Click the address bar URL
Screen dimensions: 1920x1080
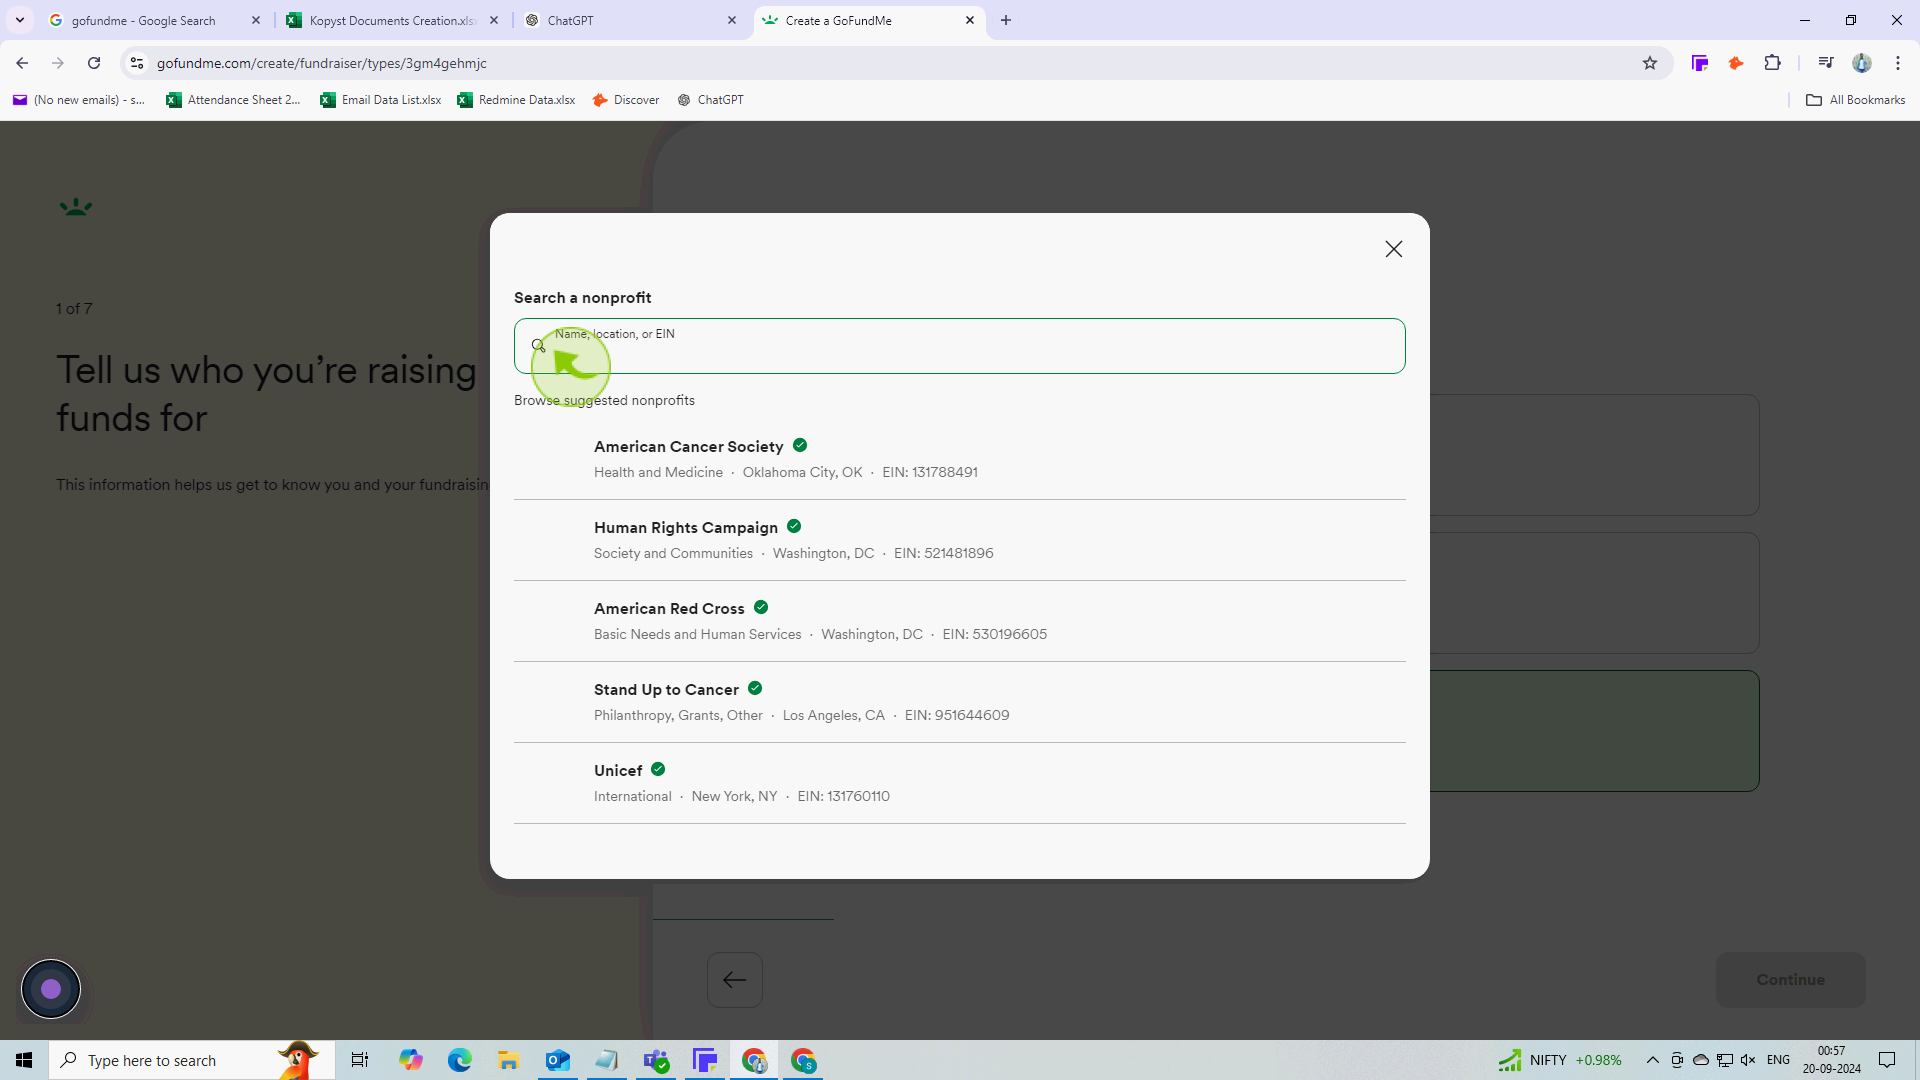point(322,63)
